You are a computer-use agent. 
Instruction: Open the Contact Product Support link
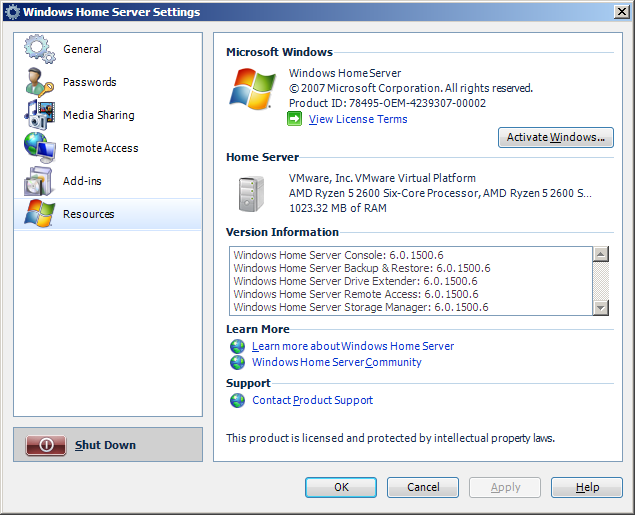click(x=312, y=400)
